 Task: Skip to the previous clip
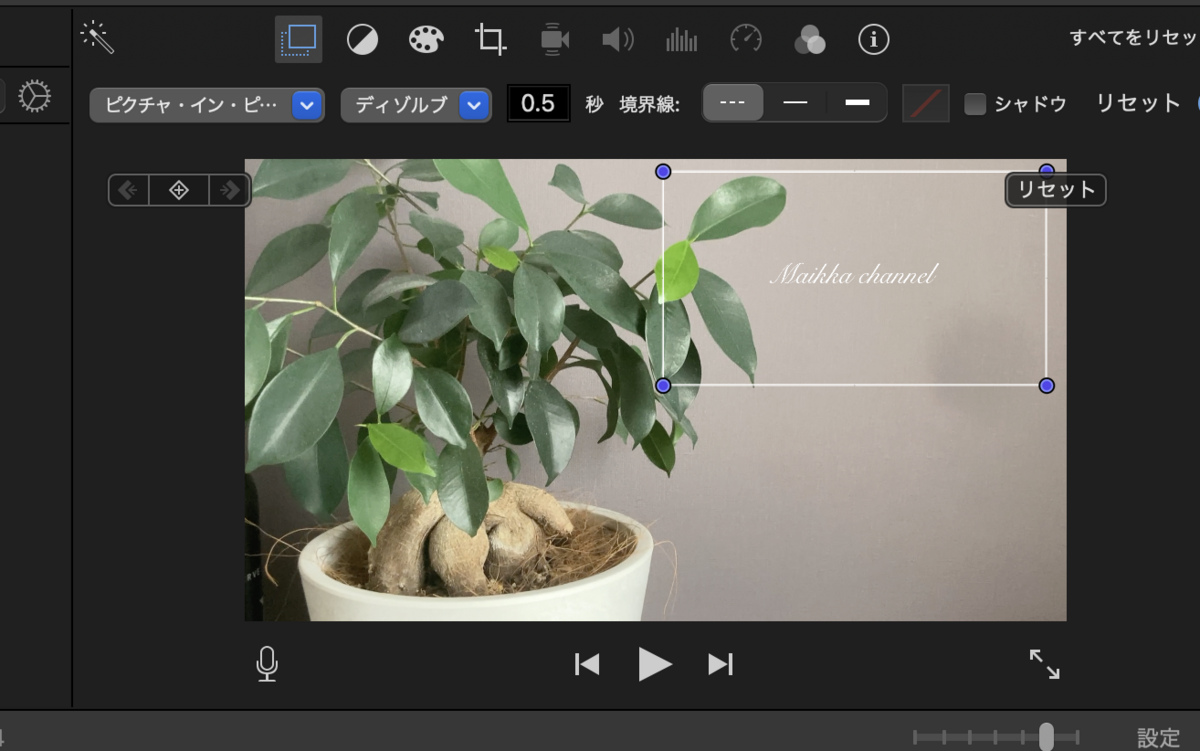587,664
